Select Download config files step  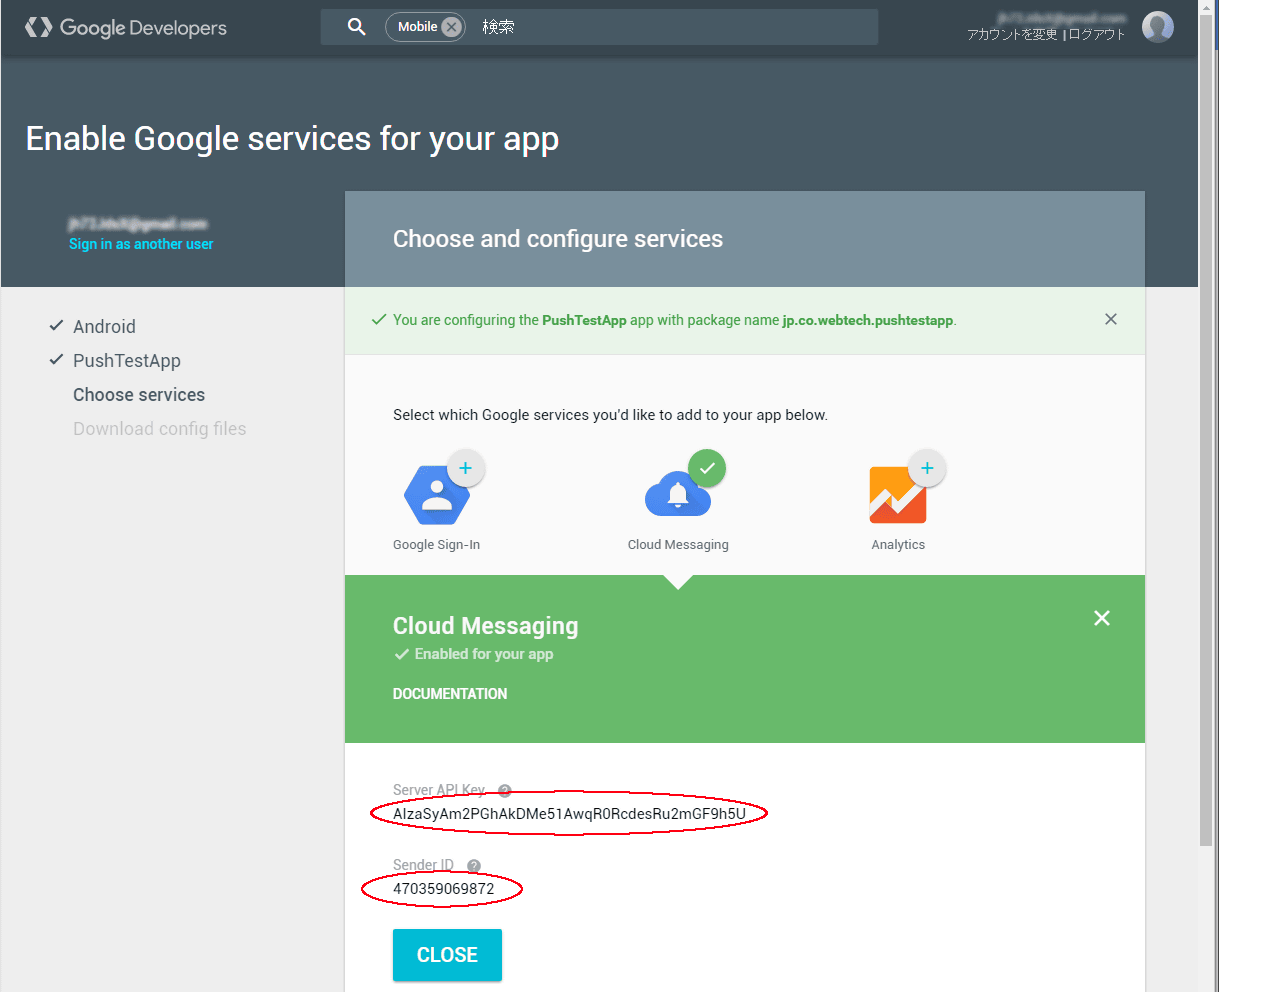coord(160,429)
